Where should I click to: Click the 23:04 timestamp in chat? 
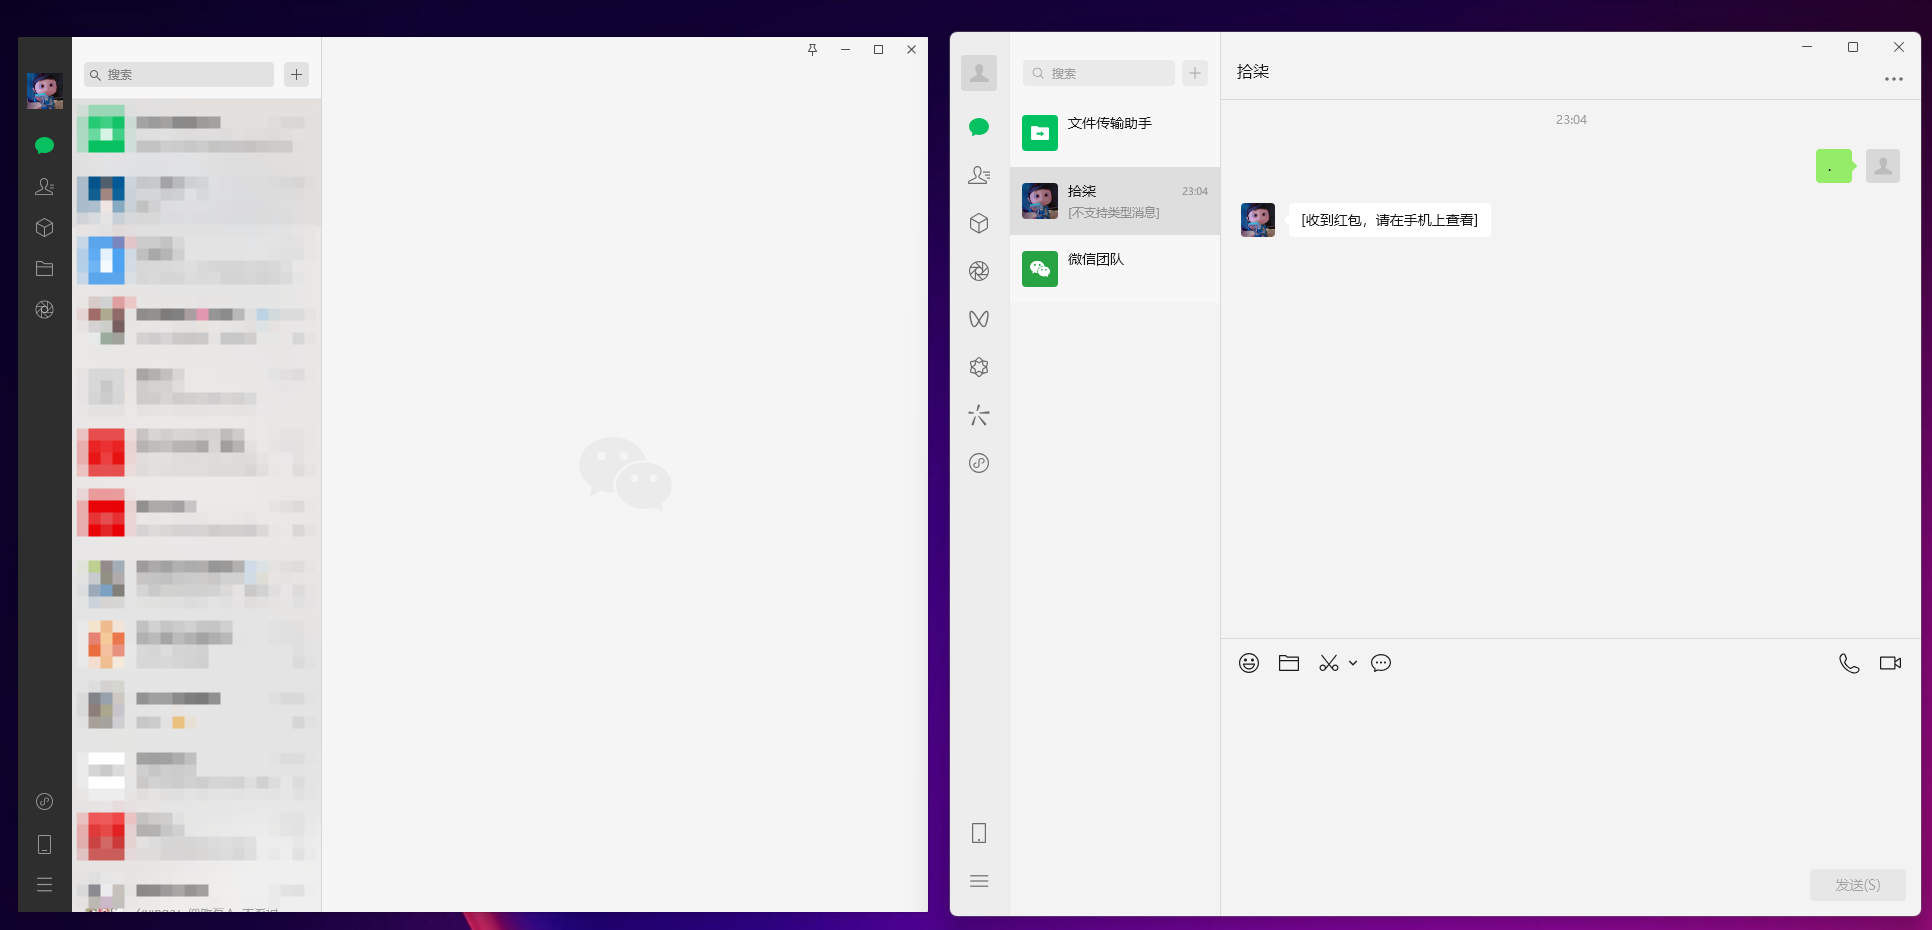click(x=1571, y=120)
